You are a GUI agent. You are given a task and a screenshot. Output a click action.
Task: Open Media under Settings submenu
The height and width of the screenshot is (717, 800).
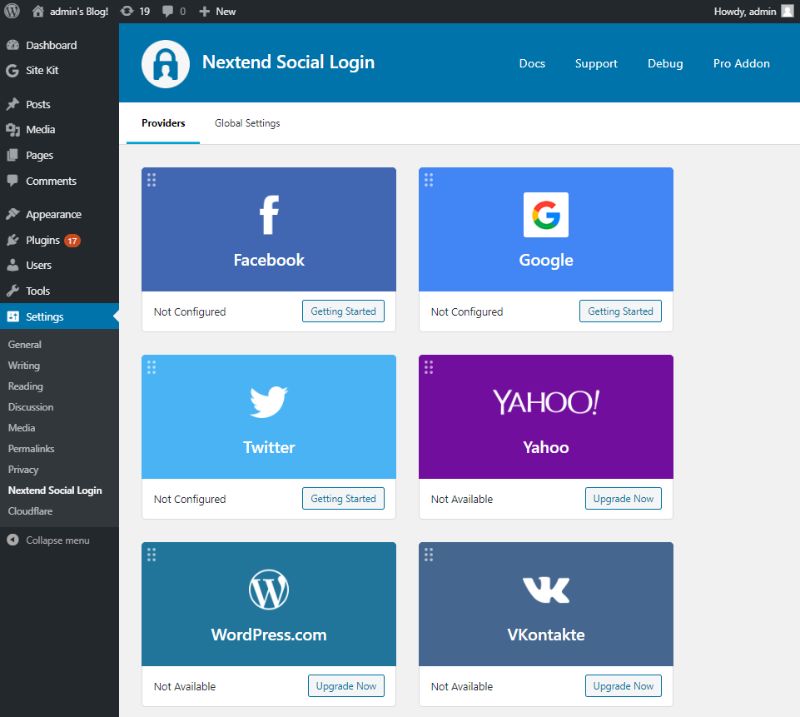coord(21,428)
